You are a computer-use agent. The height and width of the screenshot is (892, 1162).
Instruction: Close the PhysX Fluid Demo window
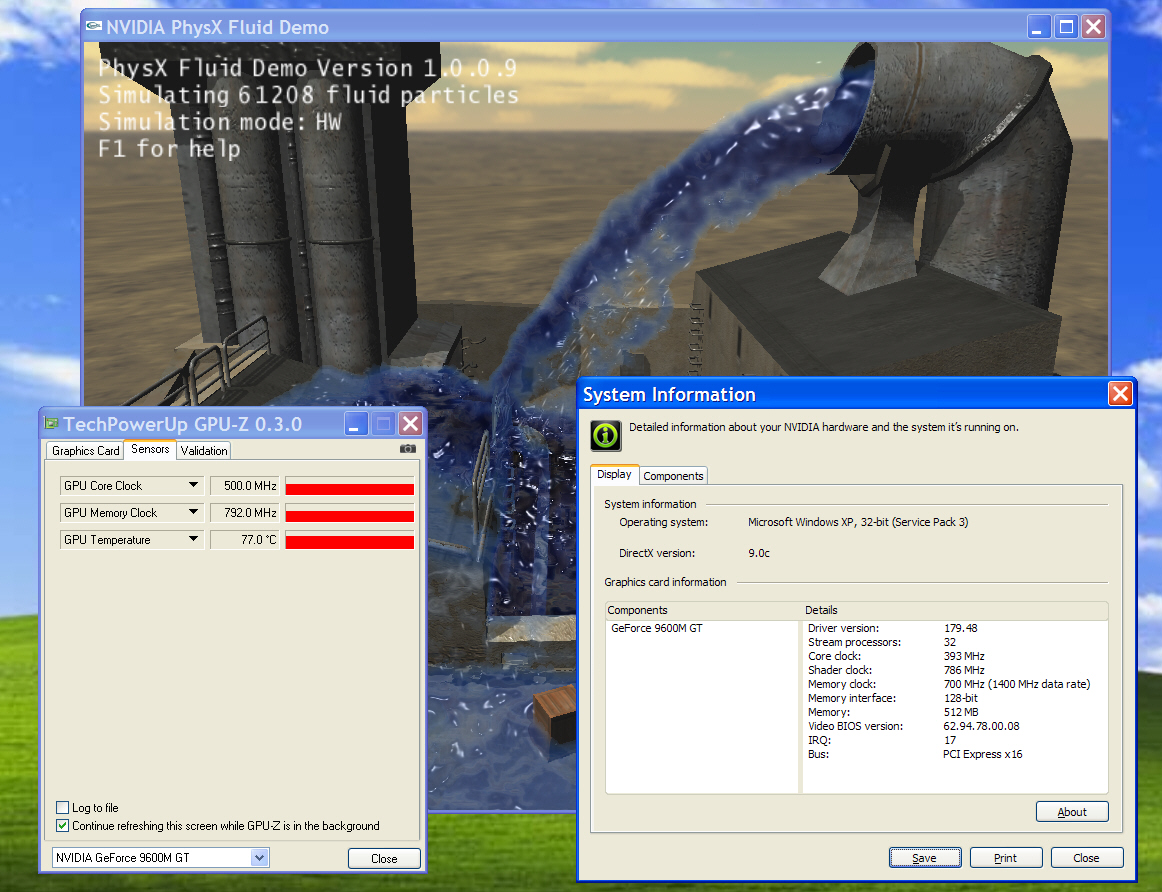coord(1094,27)
